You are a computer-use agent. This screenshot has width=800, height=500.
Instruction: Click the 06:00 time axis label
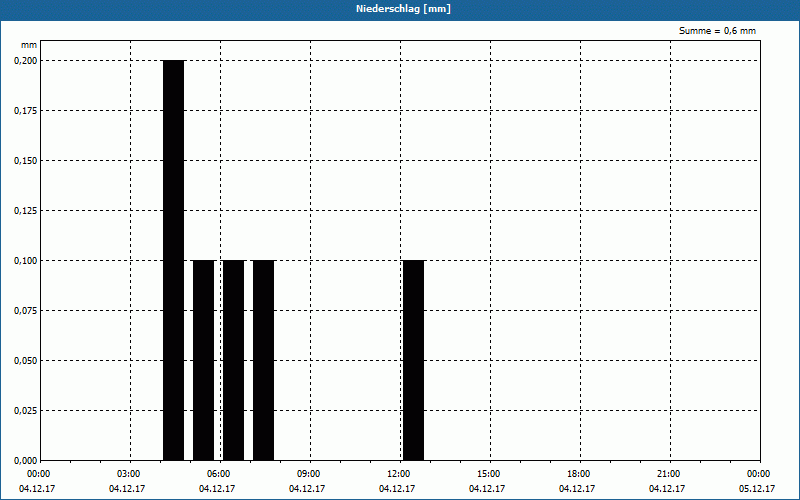(x=219, y=474)
